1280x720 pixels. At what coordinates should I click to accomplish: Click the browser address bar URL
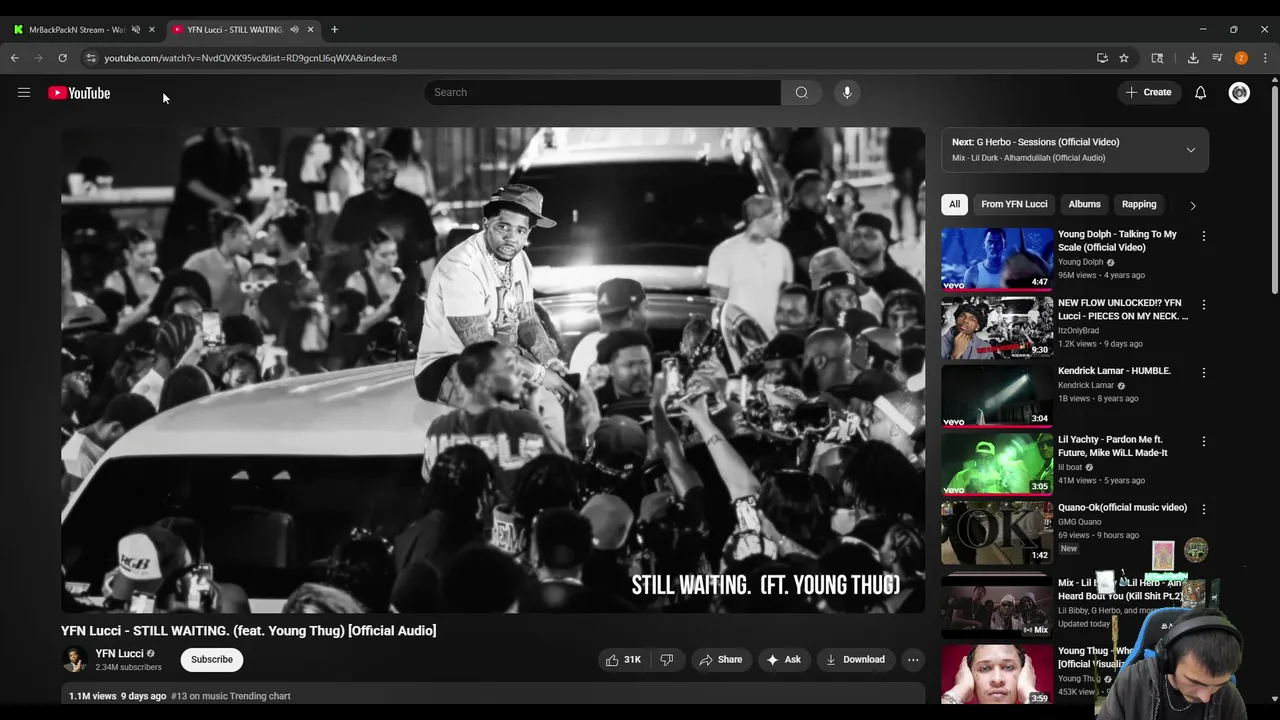pos(250,58)
